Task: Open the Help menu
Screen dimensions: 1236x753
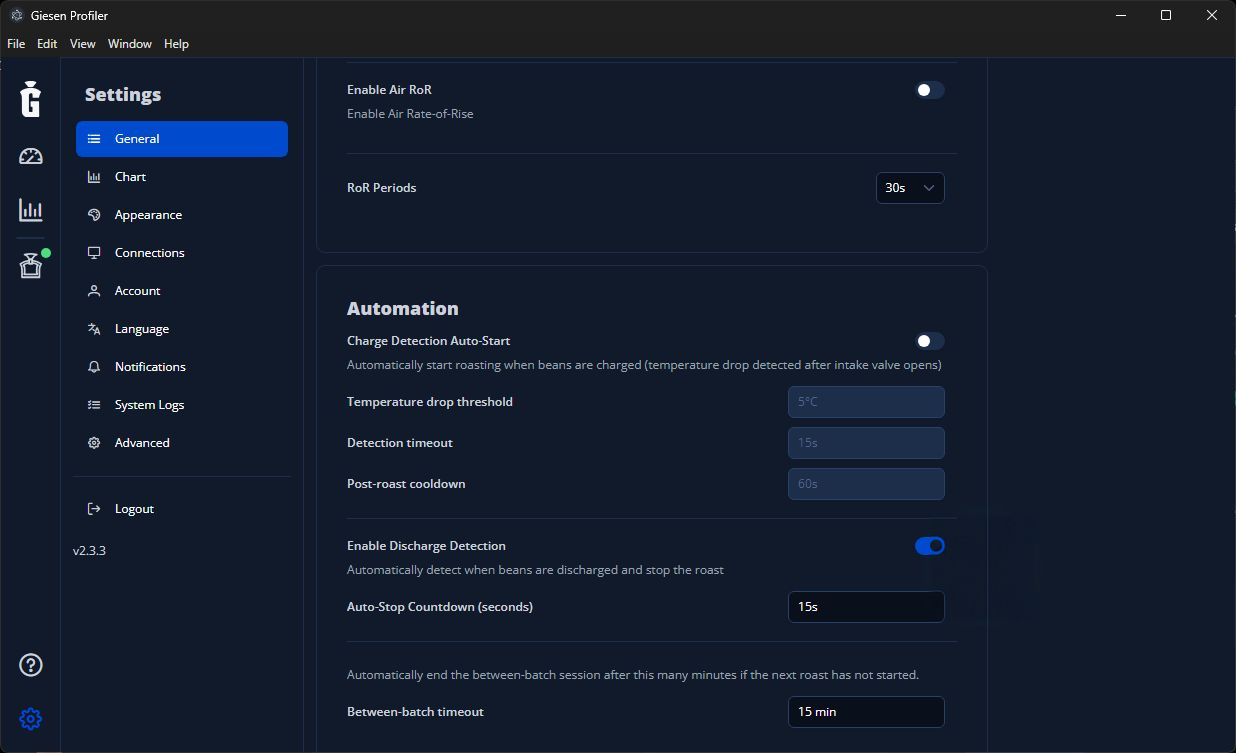Action: click(x=176, y=44)
